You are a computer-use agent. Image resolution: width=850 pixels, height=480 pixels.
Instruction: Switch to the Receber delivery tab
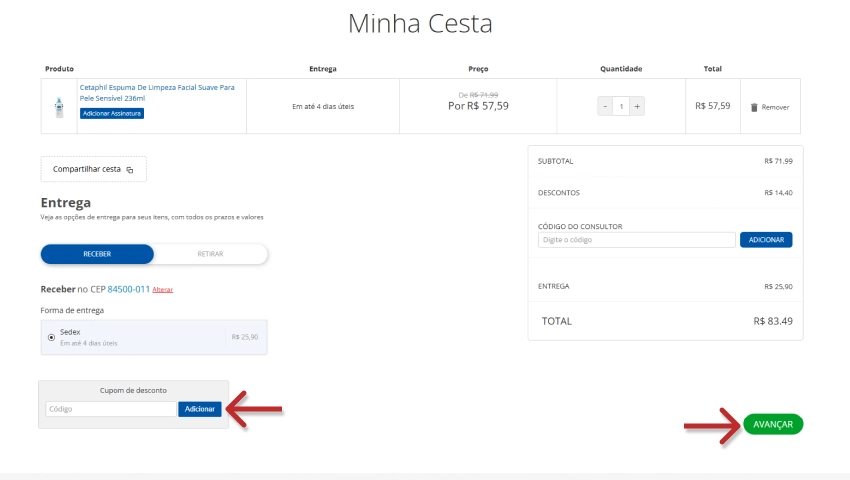click(x=97, y=254)
